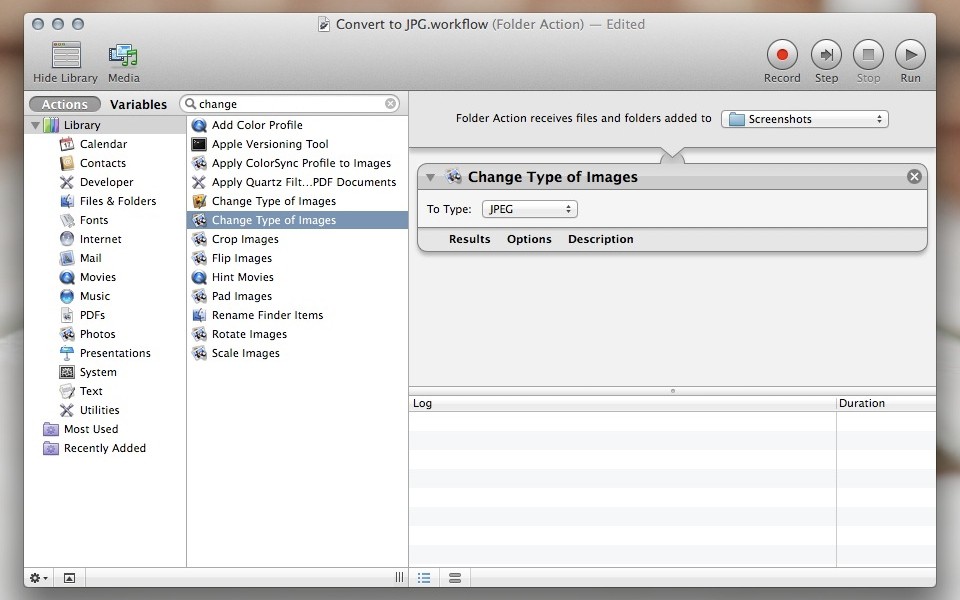The height and width of the screenshot is (600, 960).
Task: Click the Step button in toolbar
Action: (x=826, y=54)
